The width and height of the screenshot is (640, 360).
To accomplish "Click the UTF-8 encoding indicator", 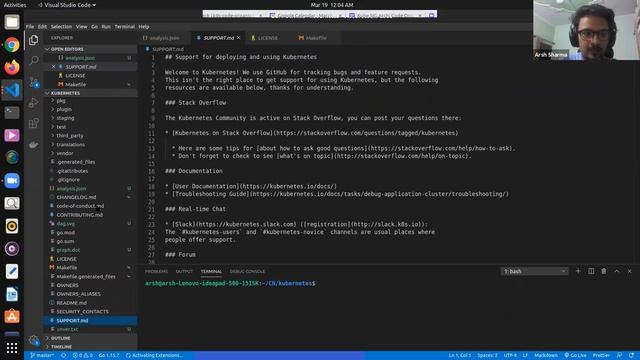I will (510, 355).
